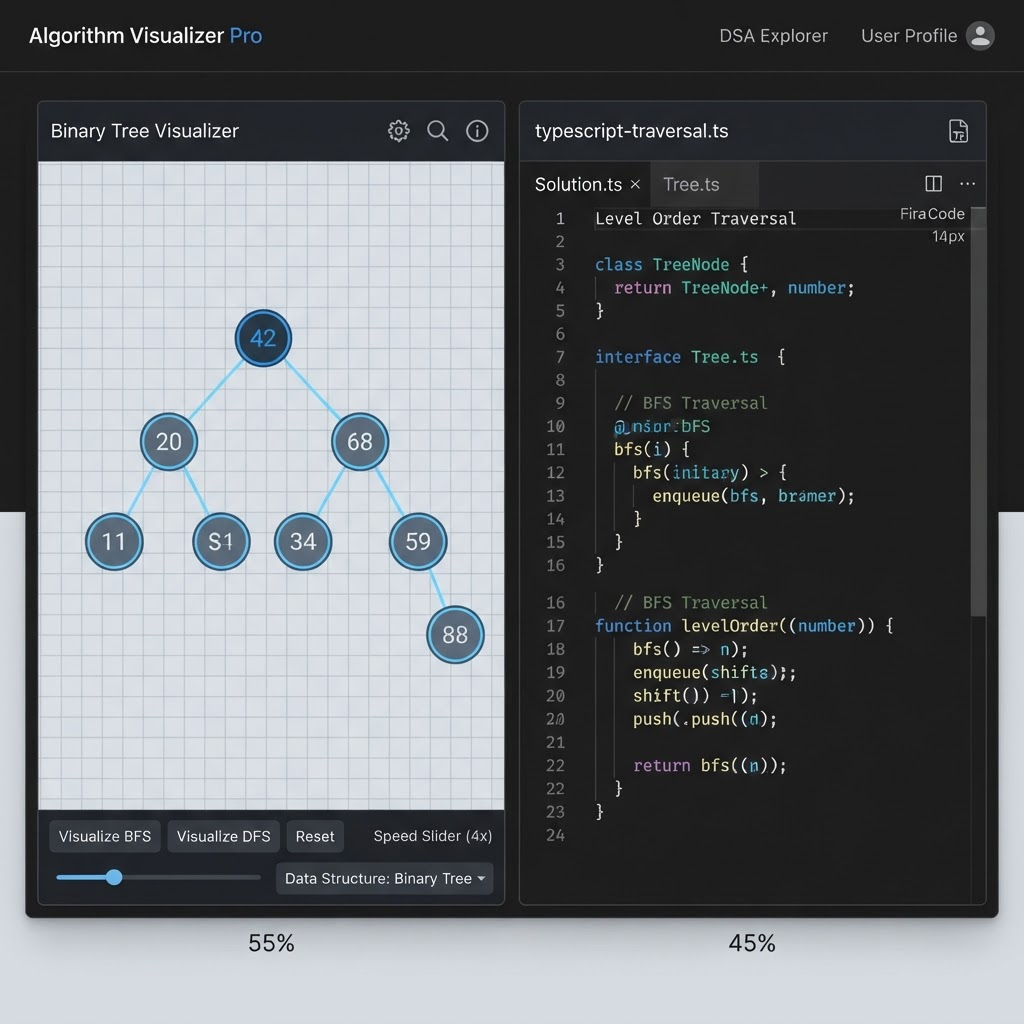Switch to the Solution.ts tab
The width and height of the screenshot is (1024, 1024).
pos(578,185)
